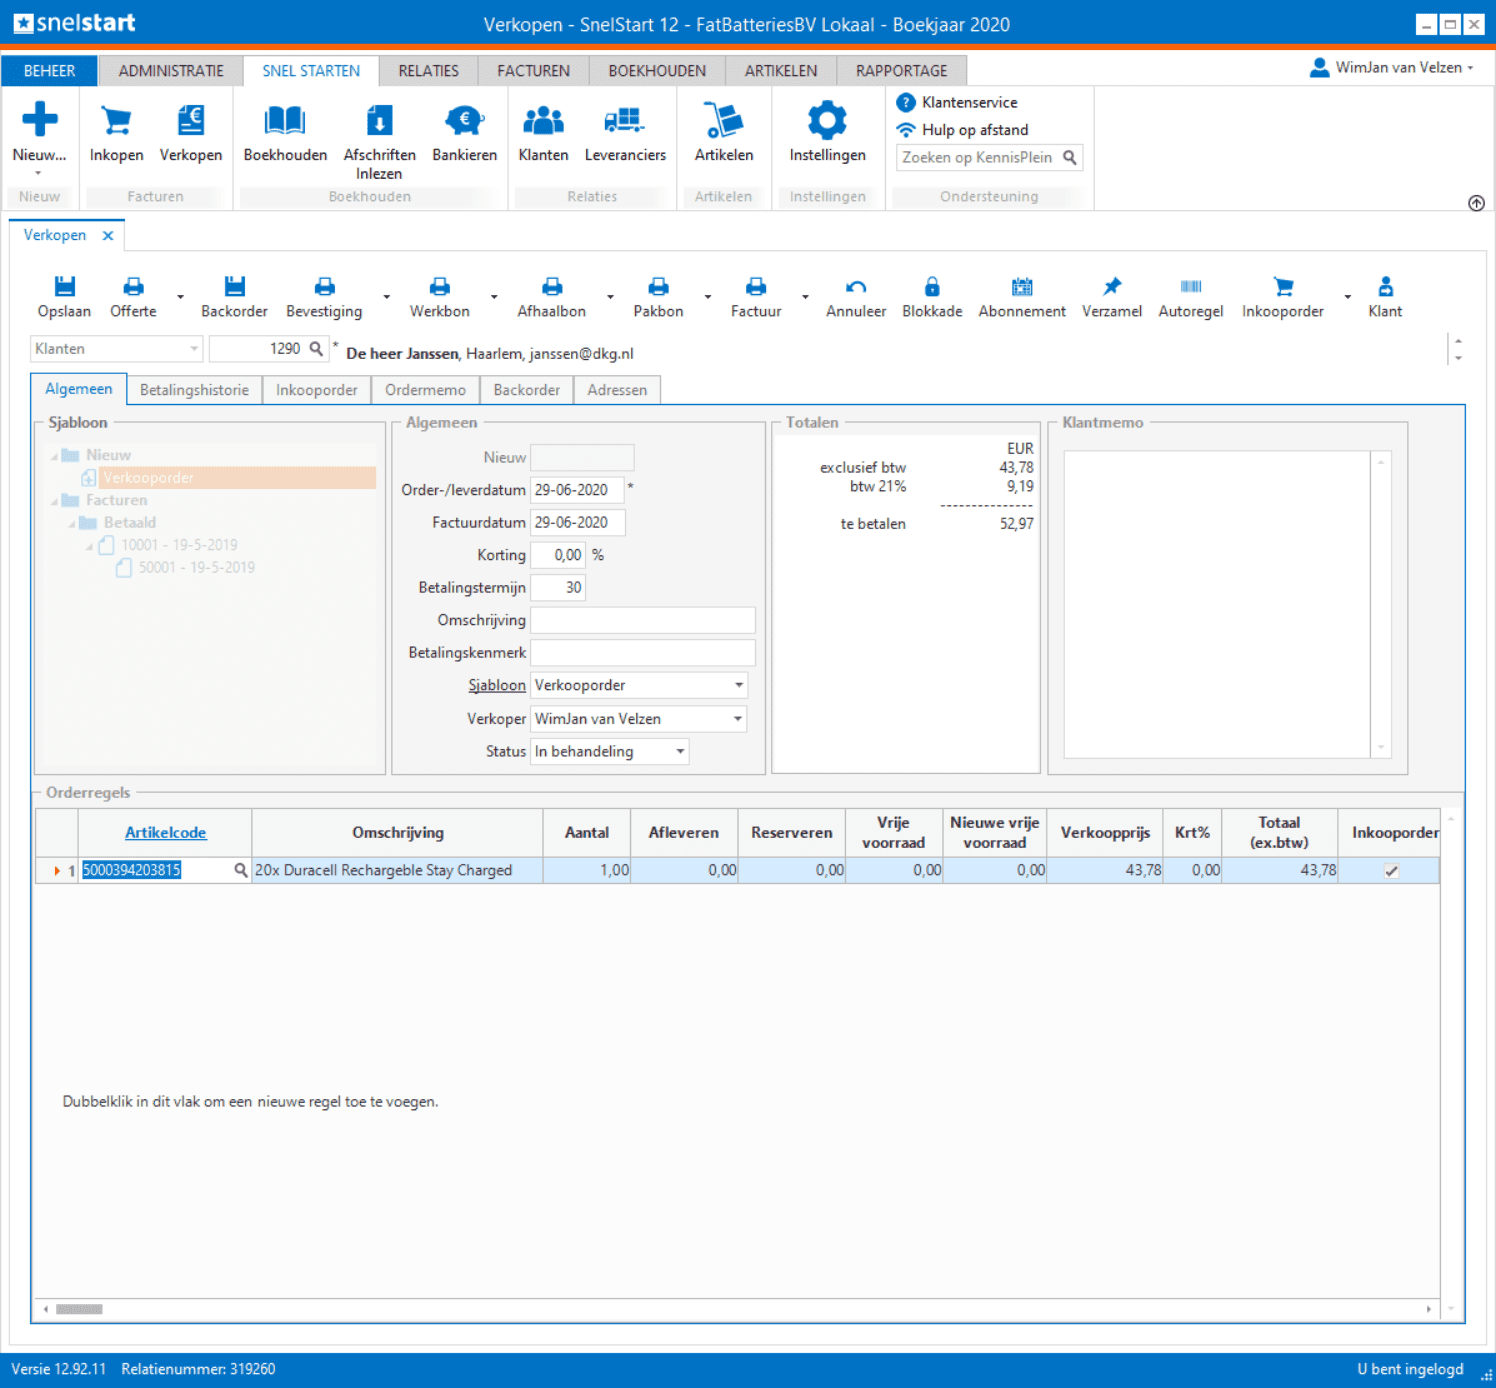The height and width of the screenshot is (1388, 1496).
Task: Switch to BOEKHOUDEN ribbon tab
Action: 657,71
